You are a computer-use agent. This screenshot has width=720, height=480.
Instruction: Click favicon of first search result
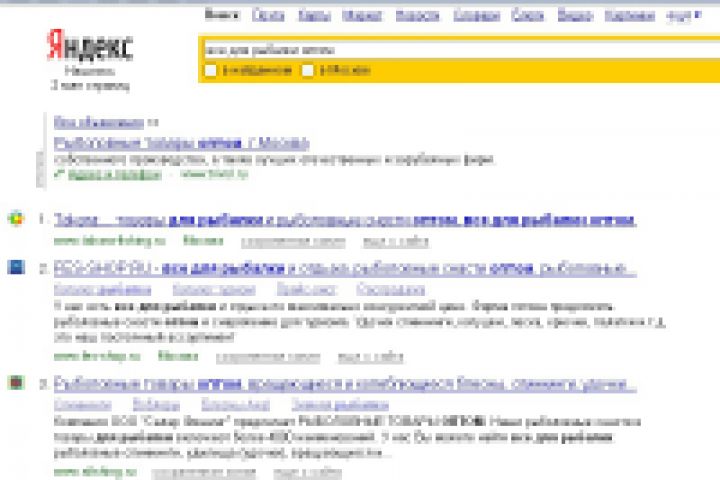(x=16, y=218)
